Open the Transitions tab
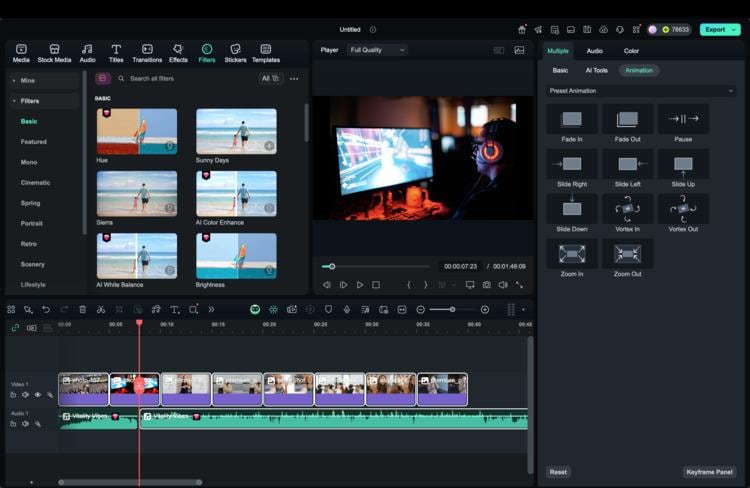This screenshot has height=488, width=750. point(147,53)
